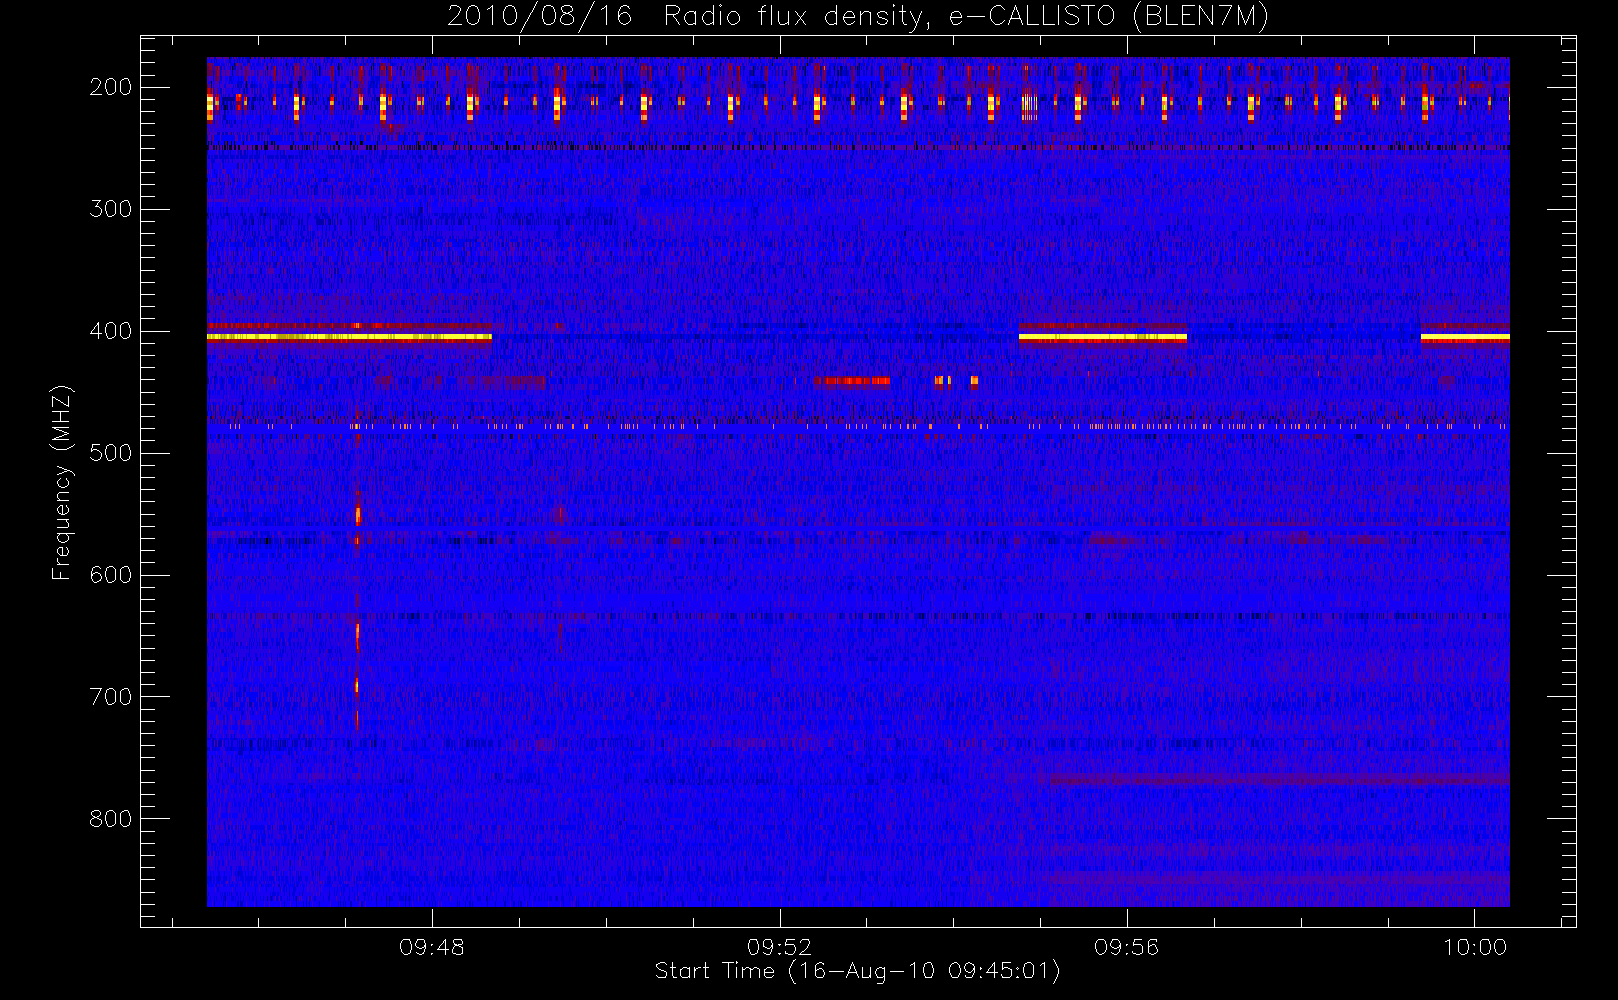Select the 200 frequency tick label

point(110,87)
